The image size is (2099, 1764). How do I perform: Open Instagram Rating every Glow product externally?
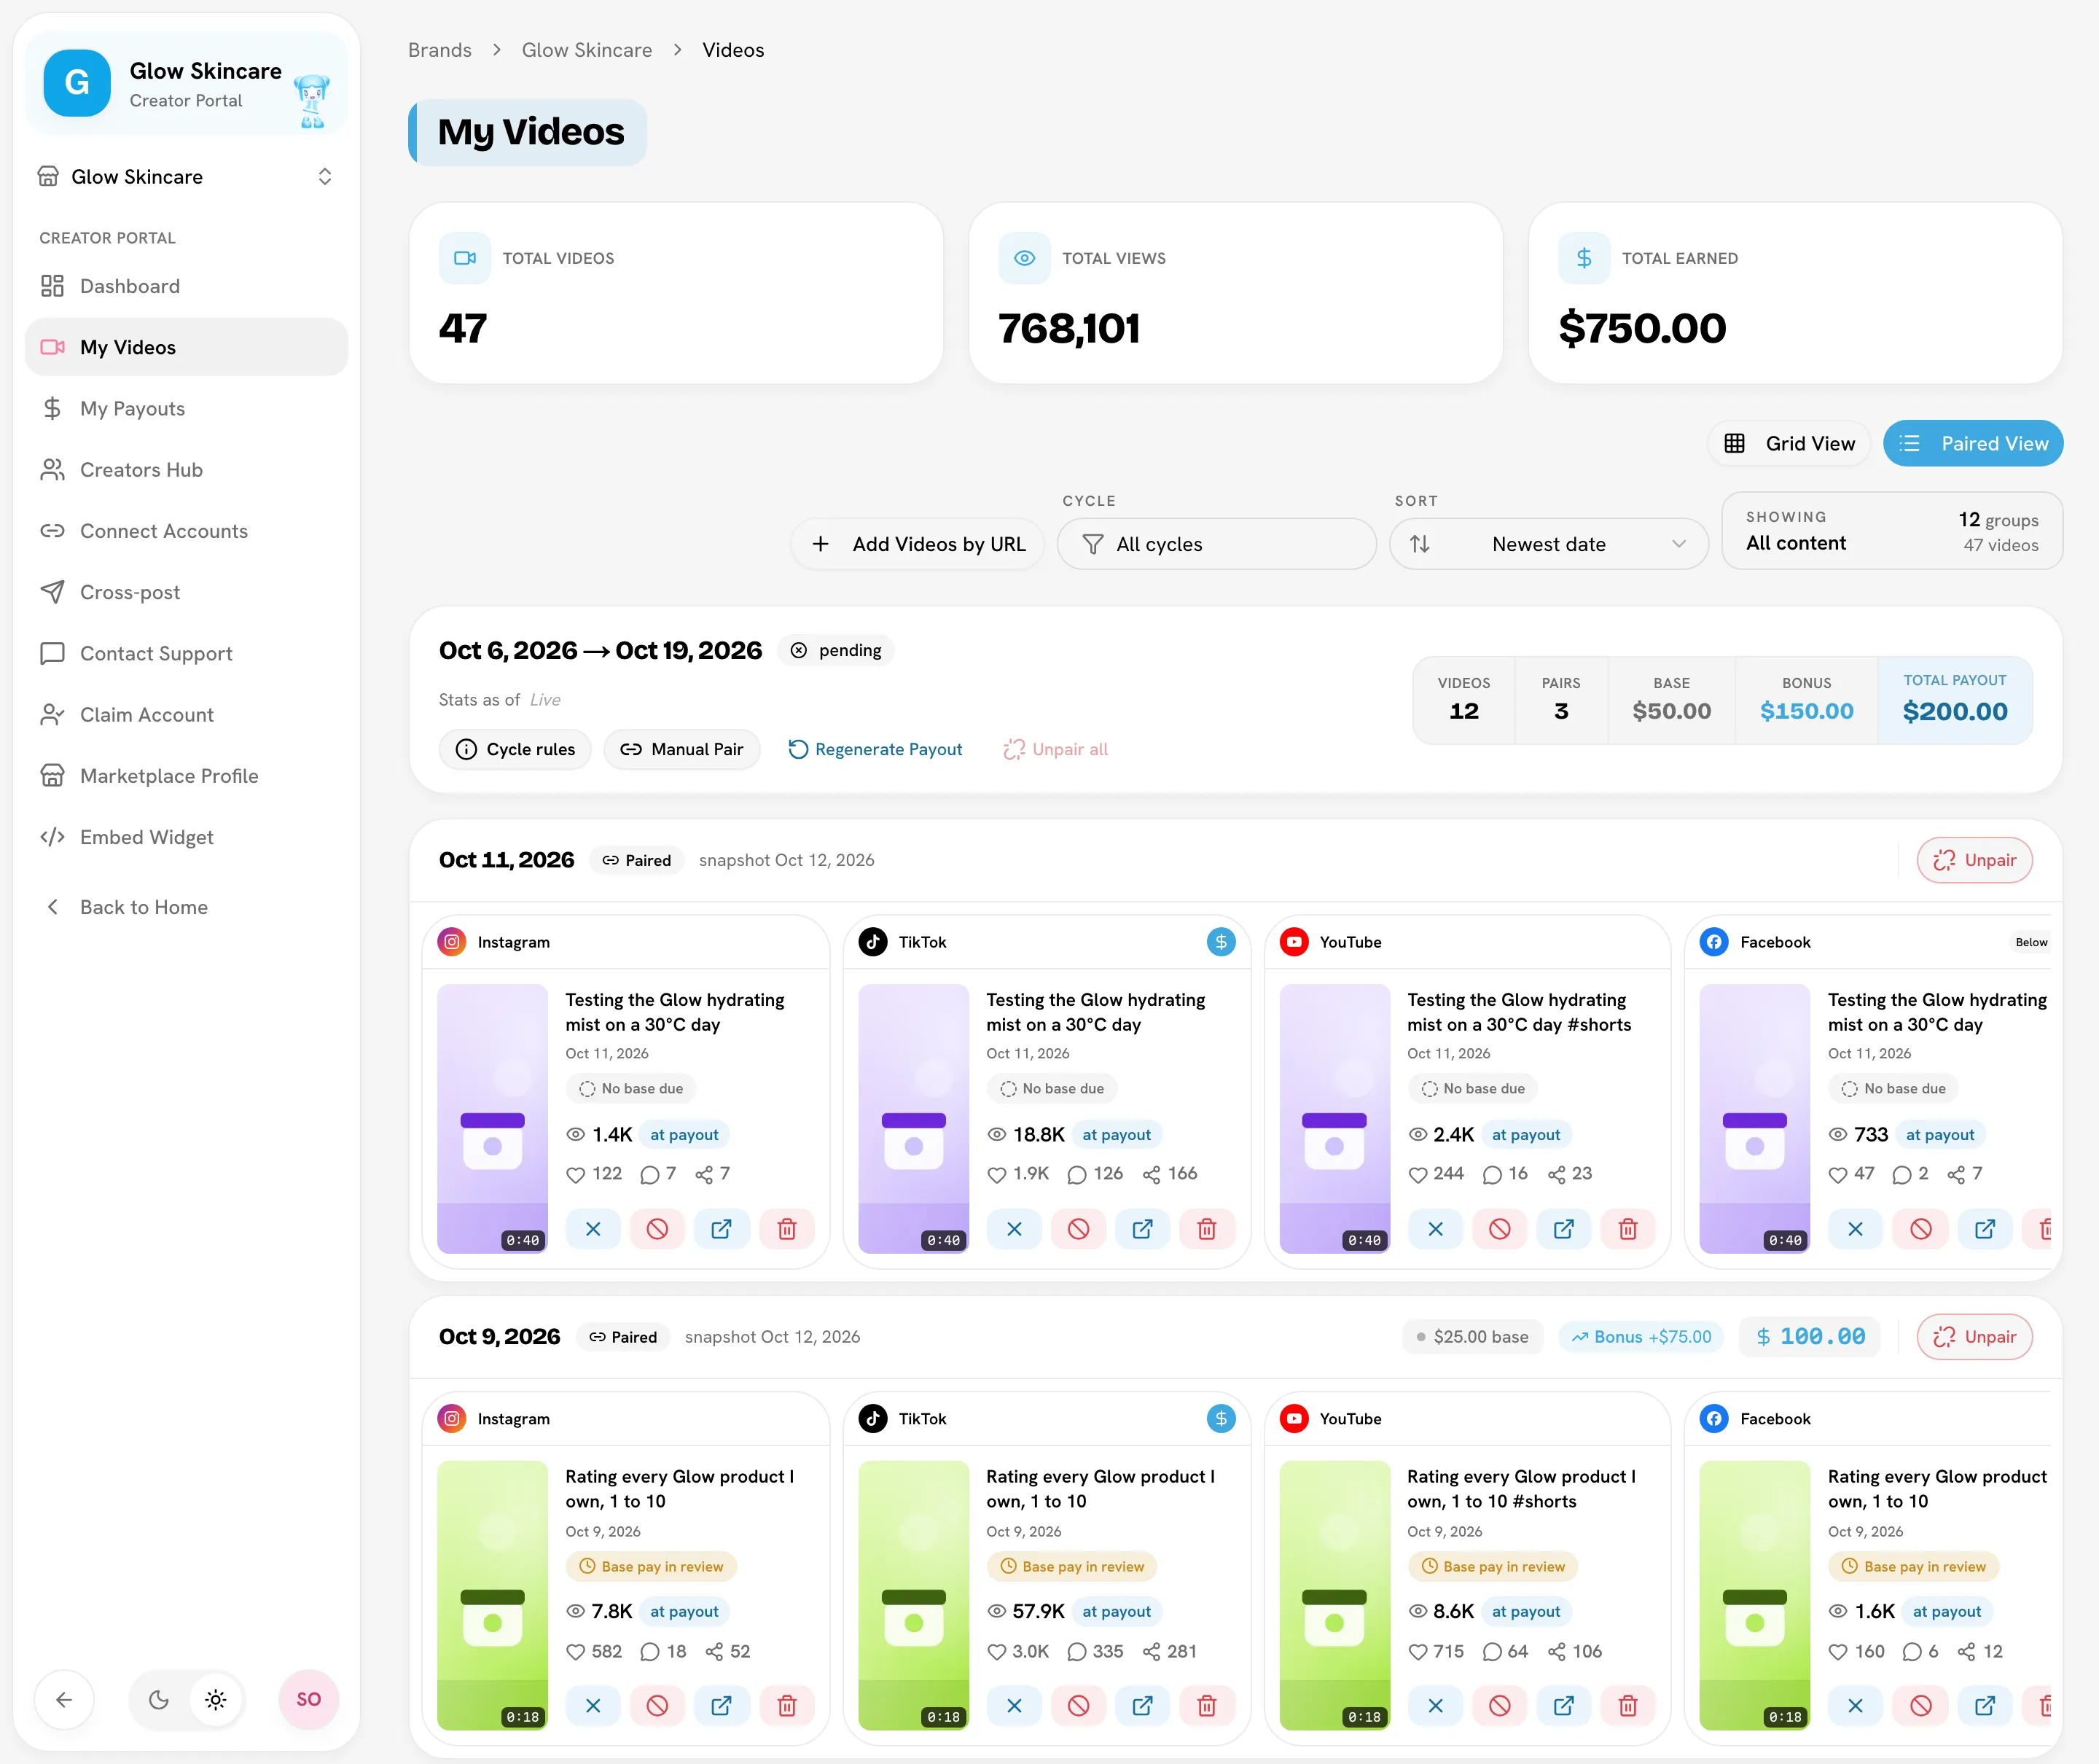pyautogui.click(x=721, y=1706)
